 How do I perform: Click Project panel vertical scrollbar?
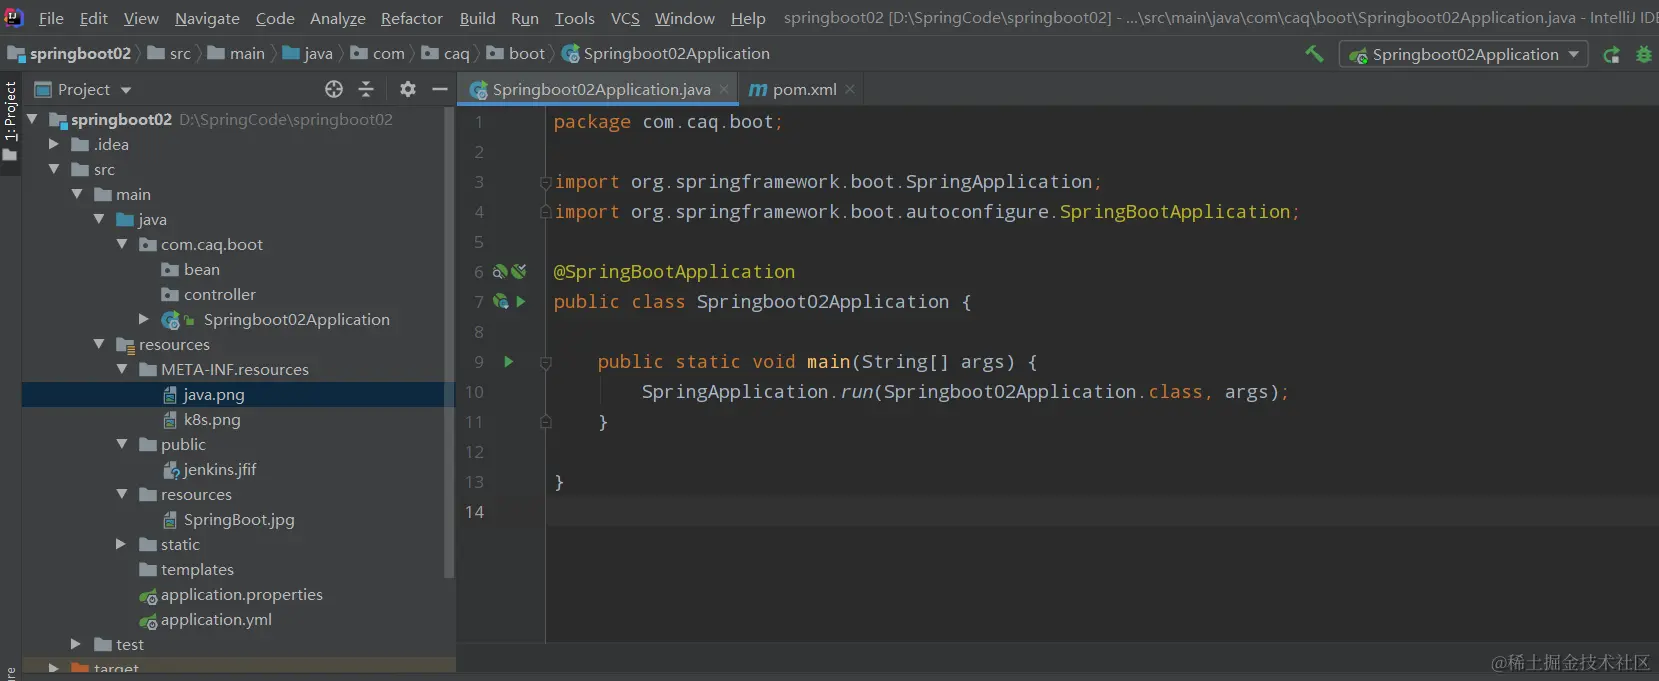point(450,342)
